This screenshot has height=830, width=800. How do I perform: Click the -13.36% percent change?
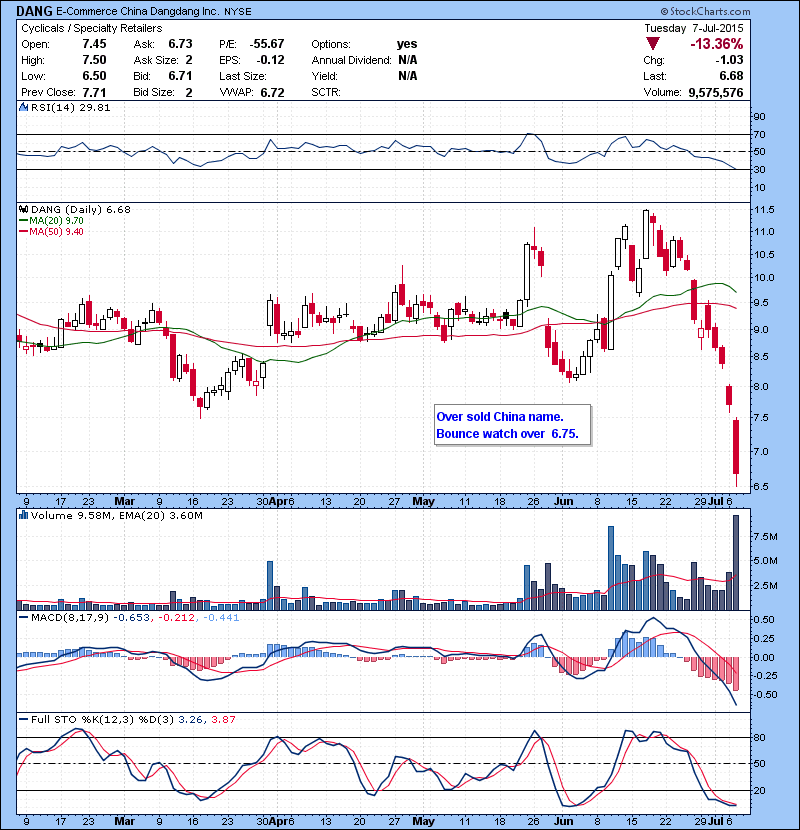716,44
